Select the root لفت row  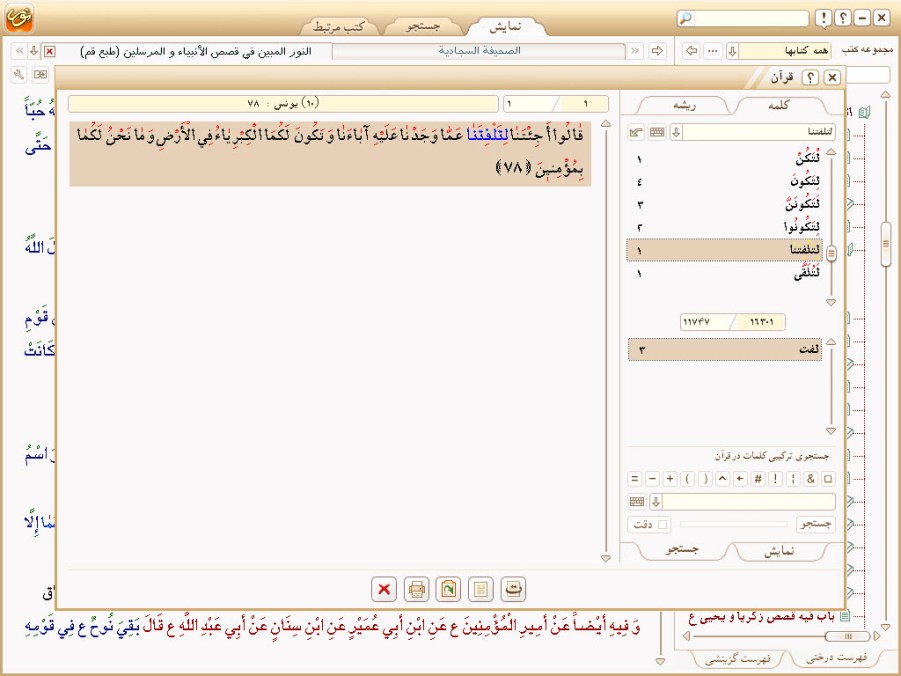click(725, 349)
